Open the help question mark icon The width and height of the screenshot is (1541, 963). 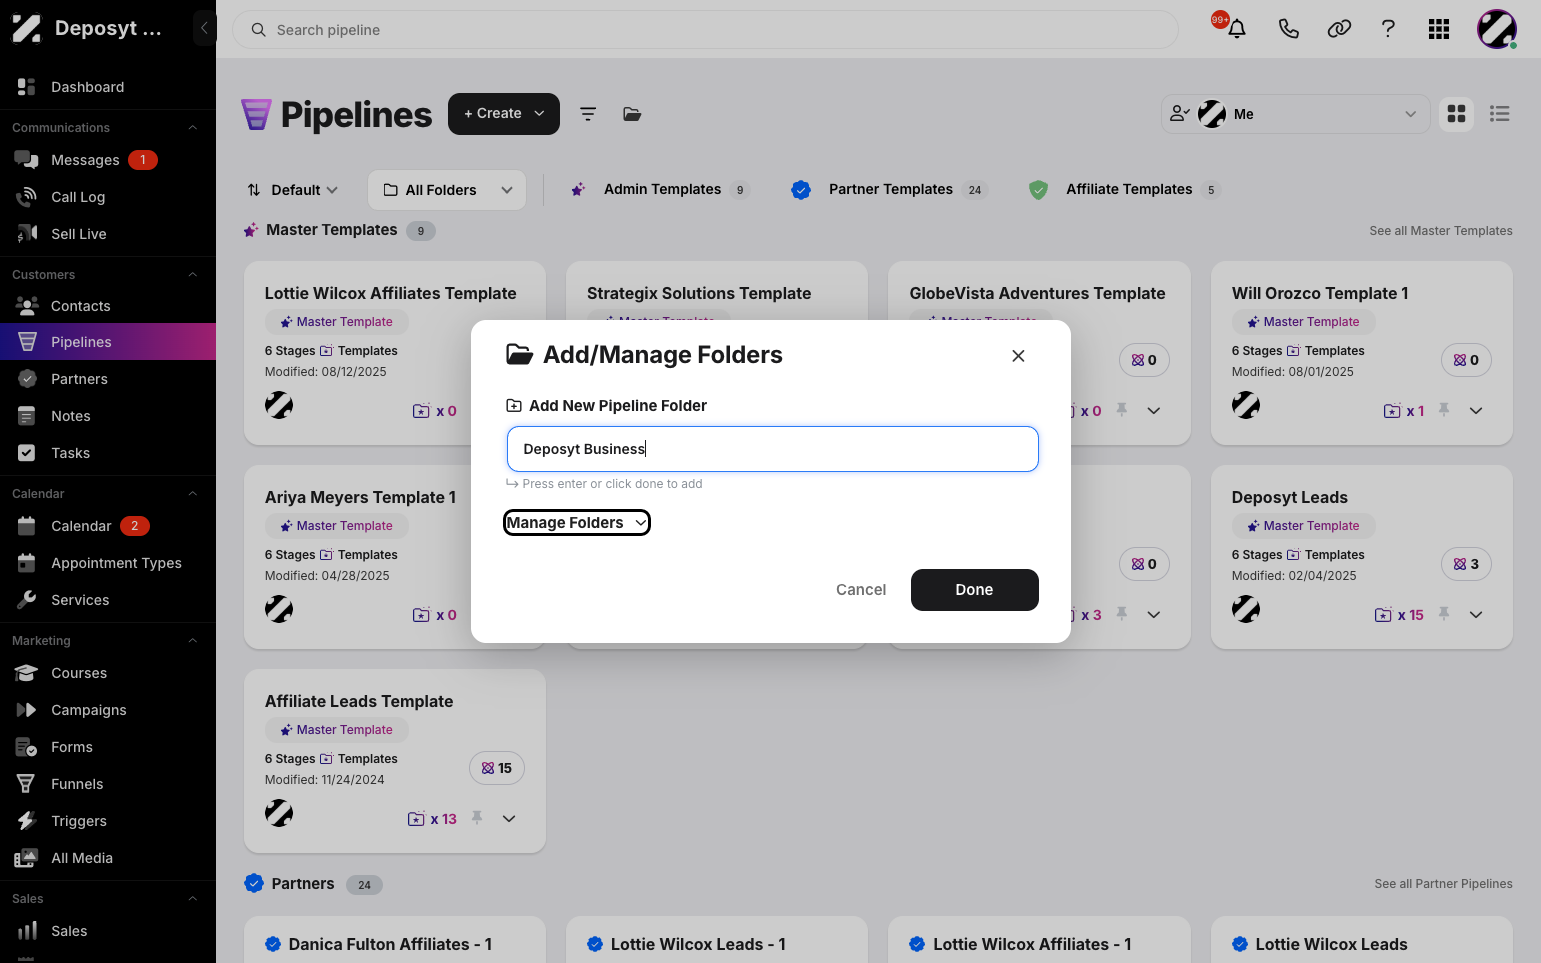[x=1388, y=29]
